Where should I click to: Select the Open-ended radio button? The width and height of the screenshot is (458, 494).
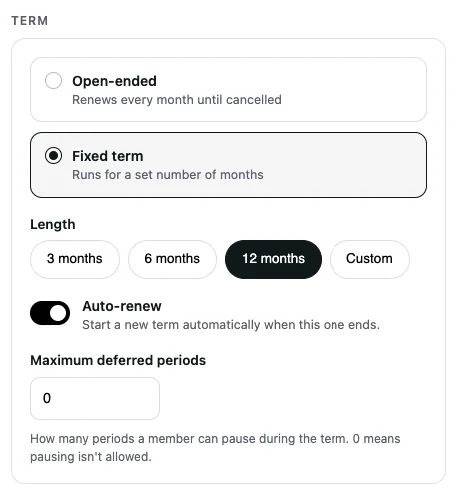tap(53, 81)
